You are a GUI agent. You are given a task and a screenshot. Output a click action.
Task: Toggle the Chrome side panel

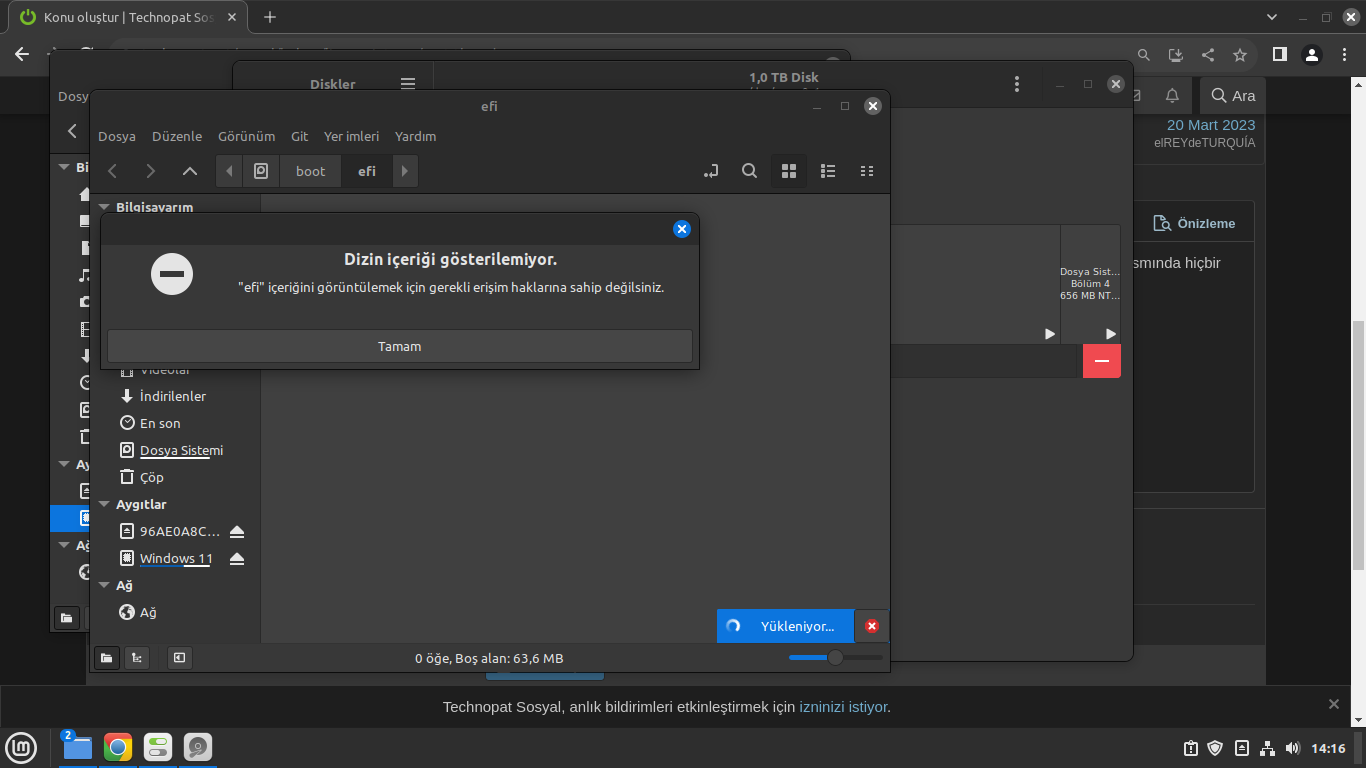1279,55
